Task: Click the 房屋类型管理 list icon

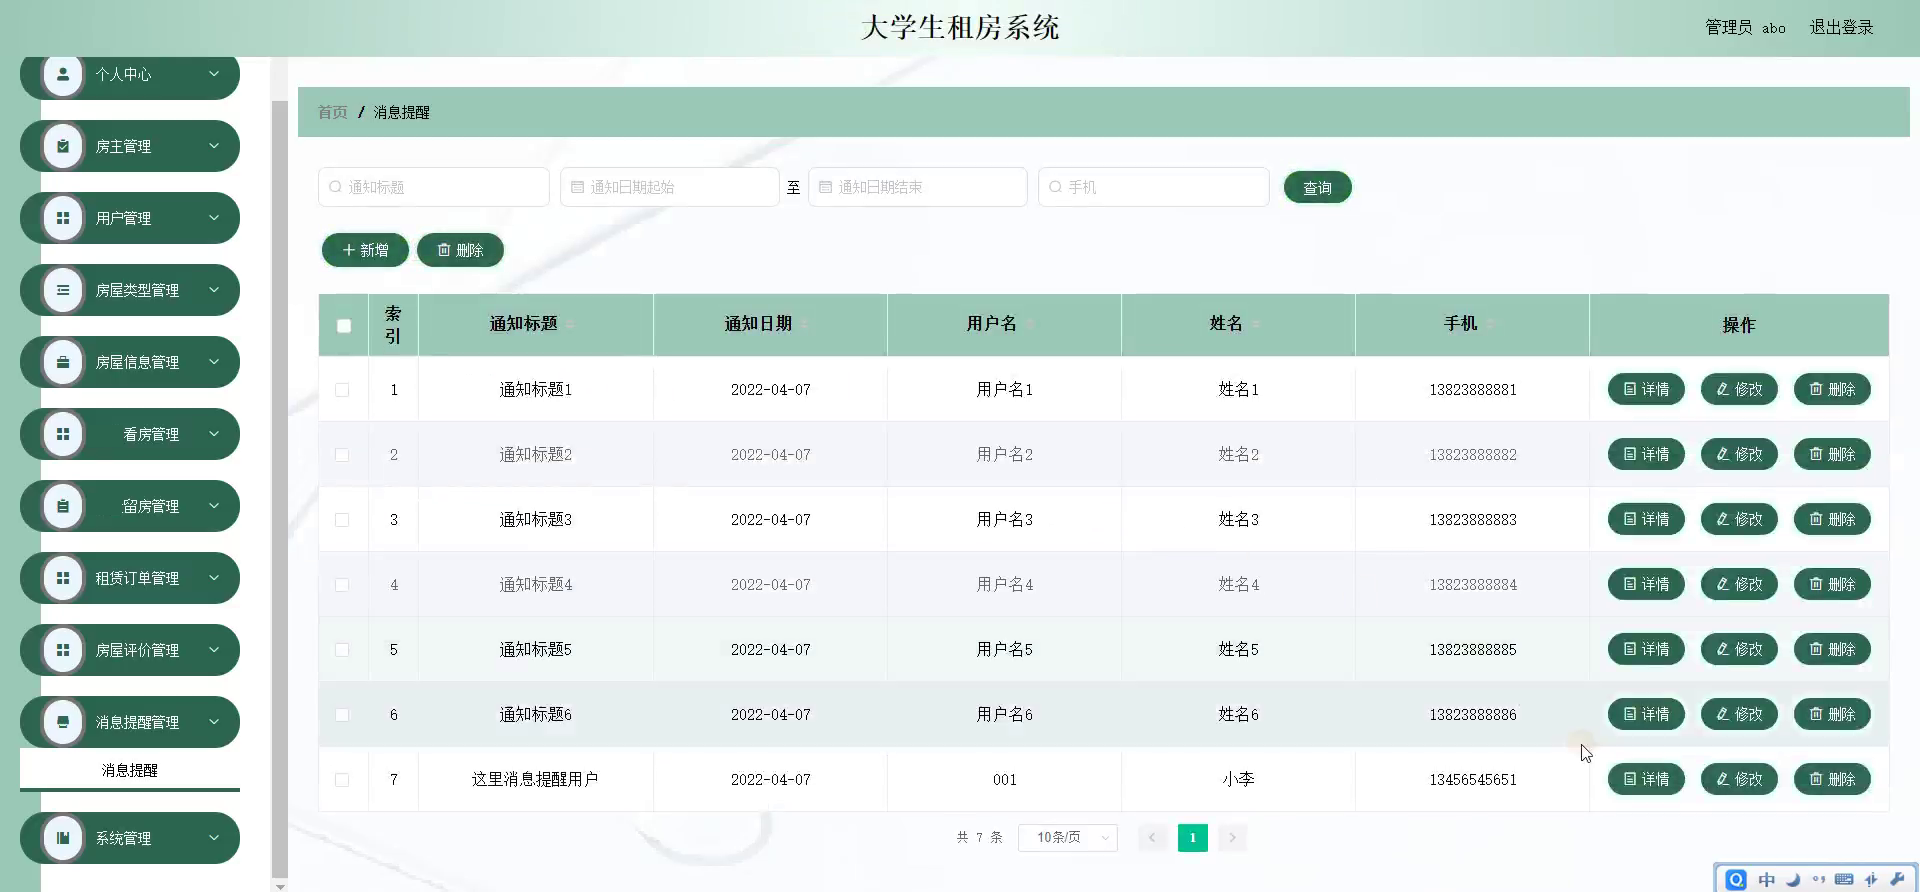Action: (x=63, y=290)
